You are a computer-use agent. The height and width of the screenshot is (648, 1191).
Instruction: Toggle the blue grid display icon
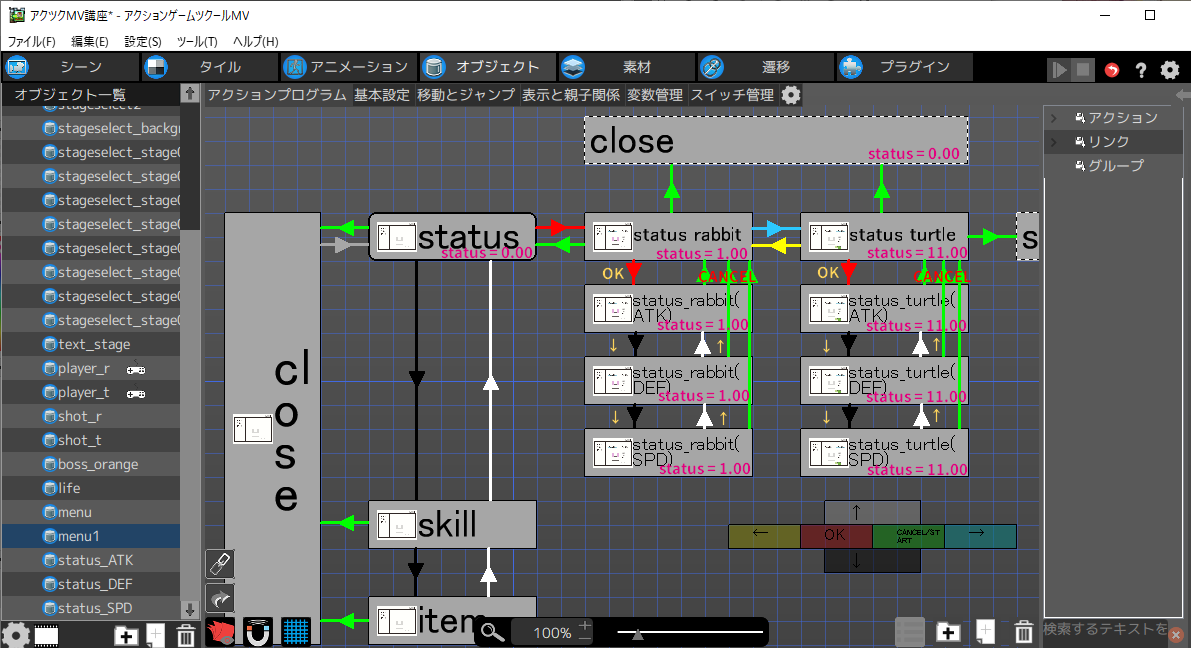[x=295, y=631]
